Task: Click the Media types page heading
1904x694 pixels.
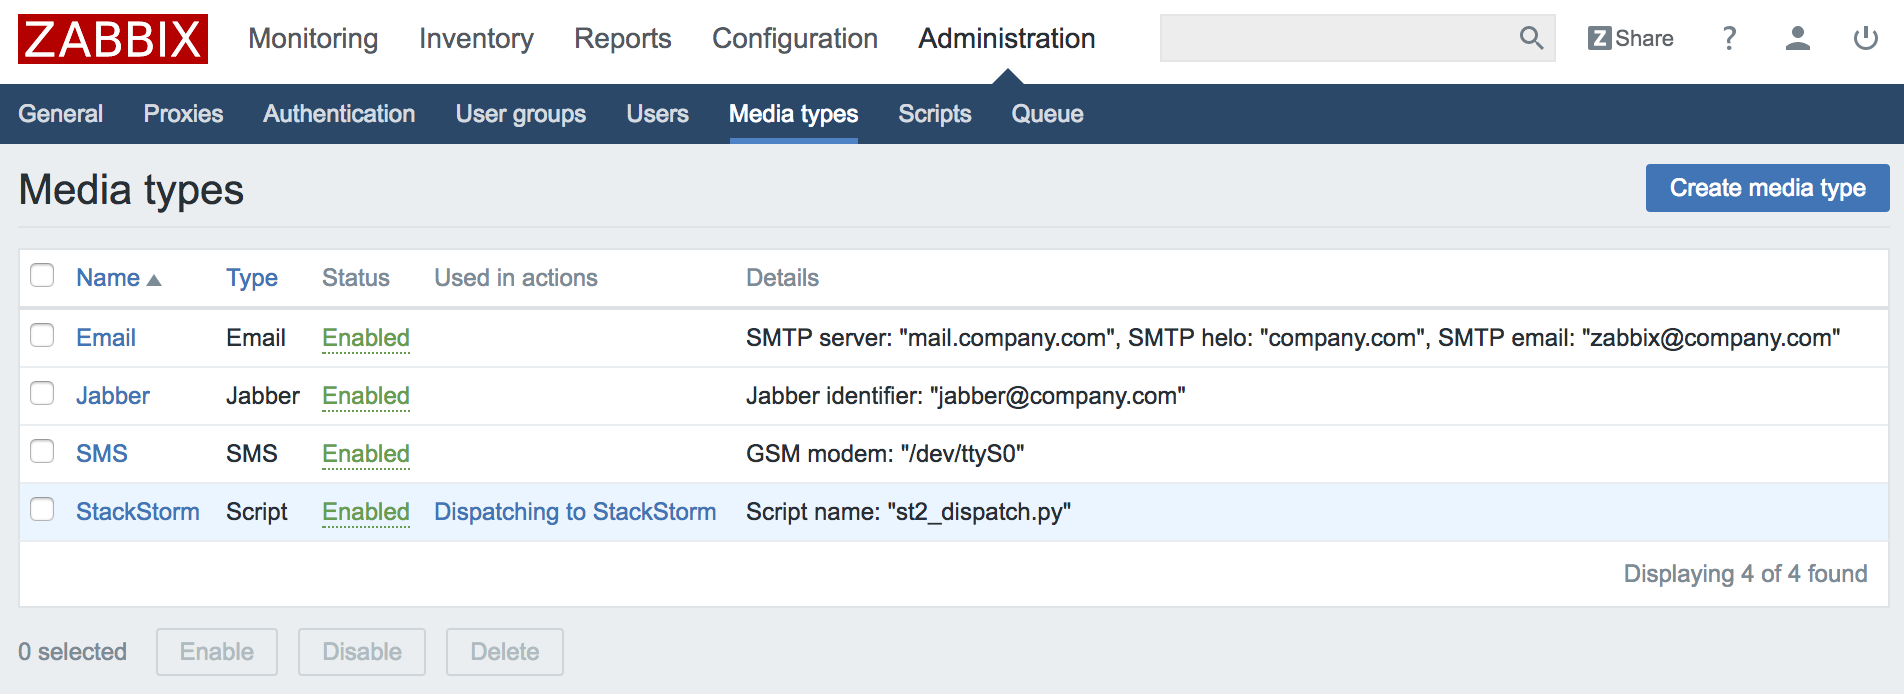Action: click(131, 189)
